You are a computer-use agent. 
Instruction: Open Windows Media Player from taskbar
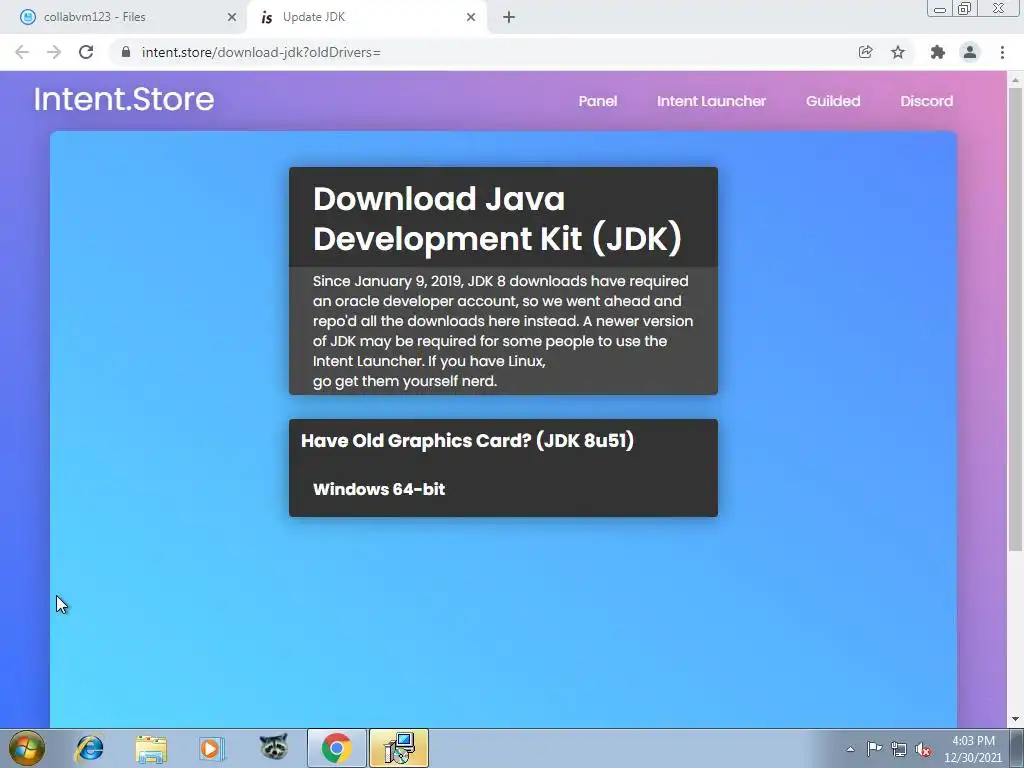tap(212, 748)
